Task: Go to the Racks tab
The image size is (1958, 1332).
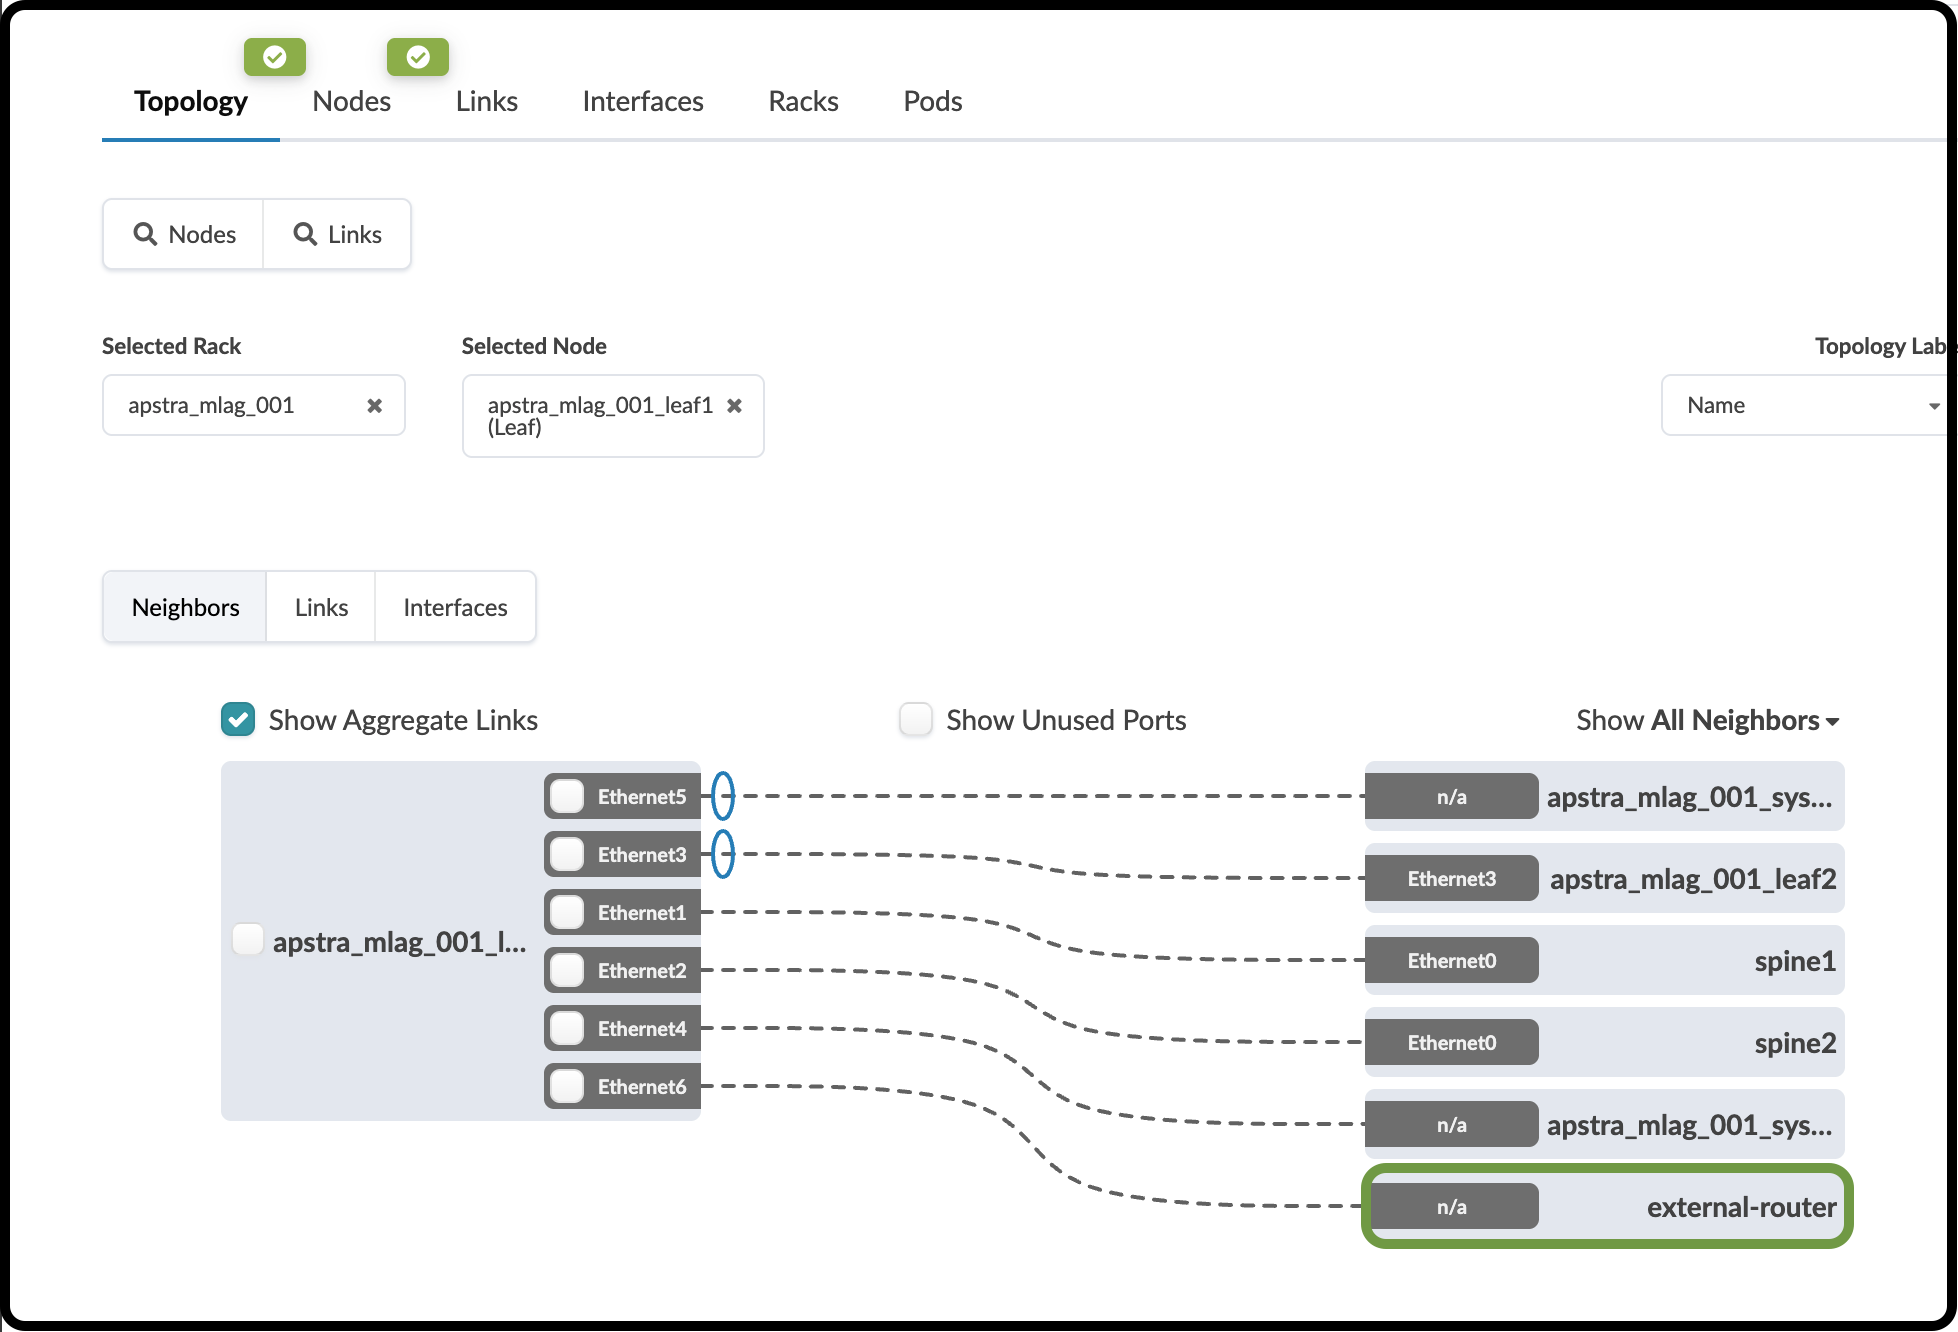Action: [803, 101]
